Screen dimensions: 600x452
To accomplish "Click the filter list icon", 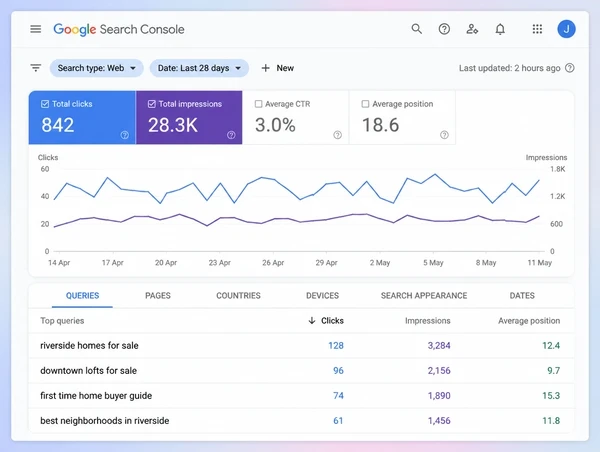I will pos(36,68).
